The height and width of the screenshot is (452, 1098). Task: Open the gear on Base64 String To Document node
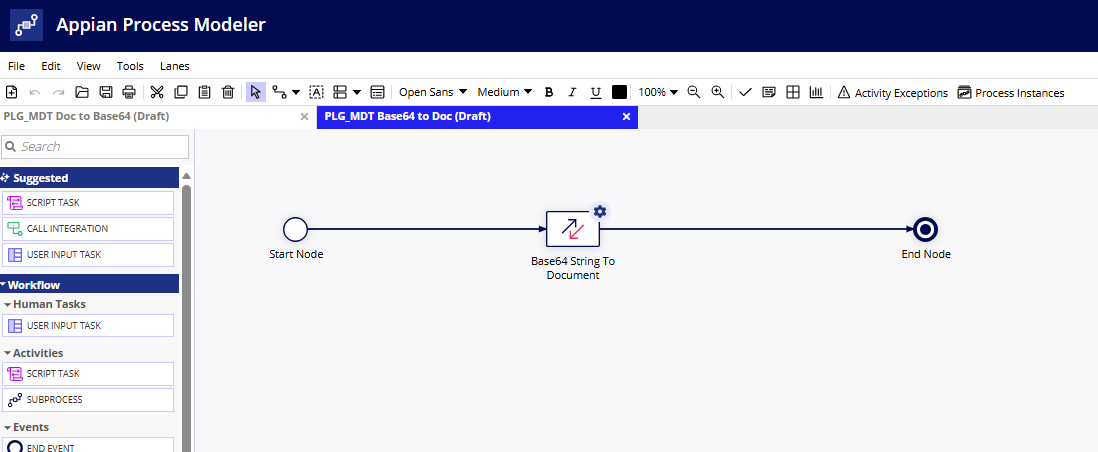[x=600, y=211]
